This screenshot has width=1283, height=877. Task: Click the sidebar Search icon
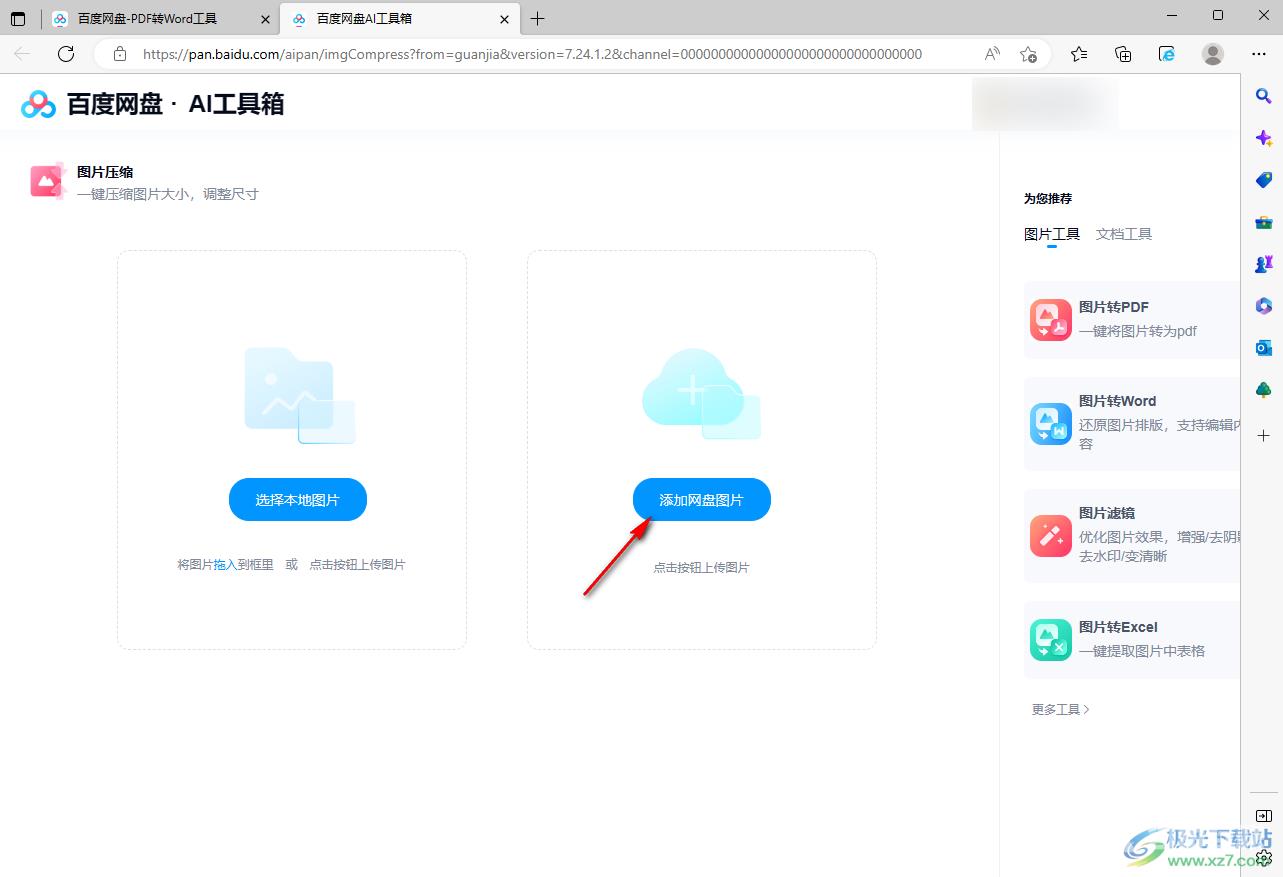(x=1263, y=96)
